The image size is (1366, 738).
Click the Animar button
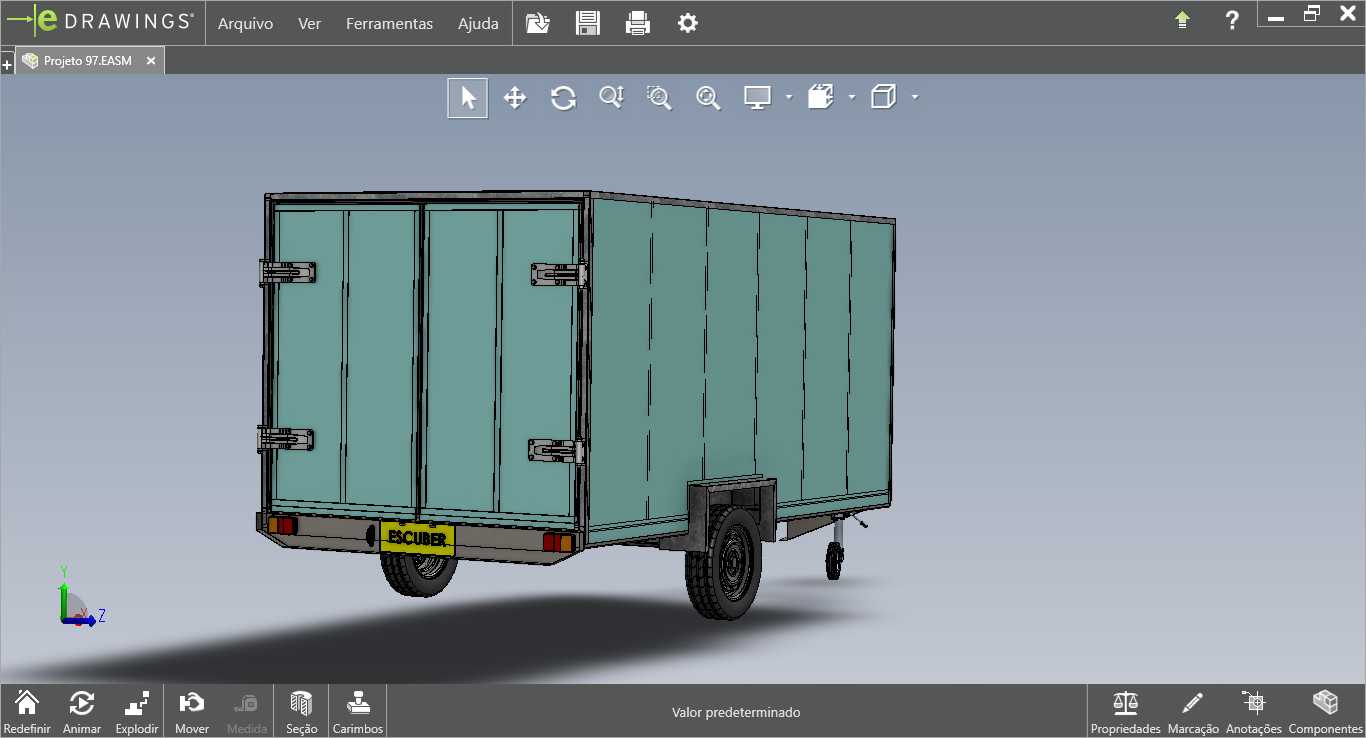(x=82, y=711)
